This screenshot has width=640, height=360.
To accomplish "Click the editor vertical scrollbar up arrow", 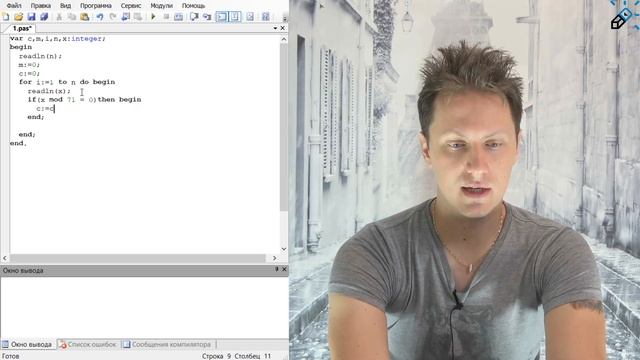I will [x=284, y=39].
